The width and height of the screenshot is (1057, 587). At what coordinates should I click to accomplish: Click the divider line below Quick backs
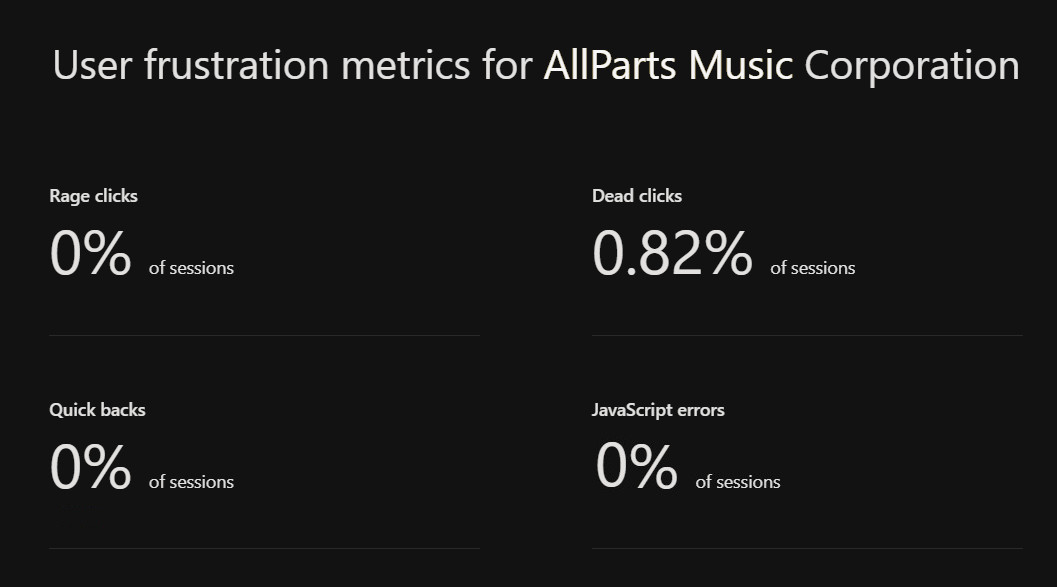264,548
